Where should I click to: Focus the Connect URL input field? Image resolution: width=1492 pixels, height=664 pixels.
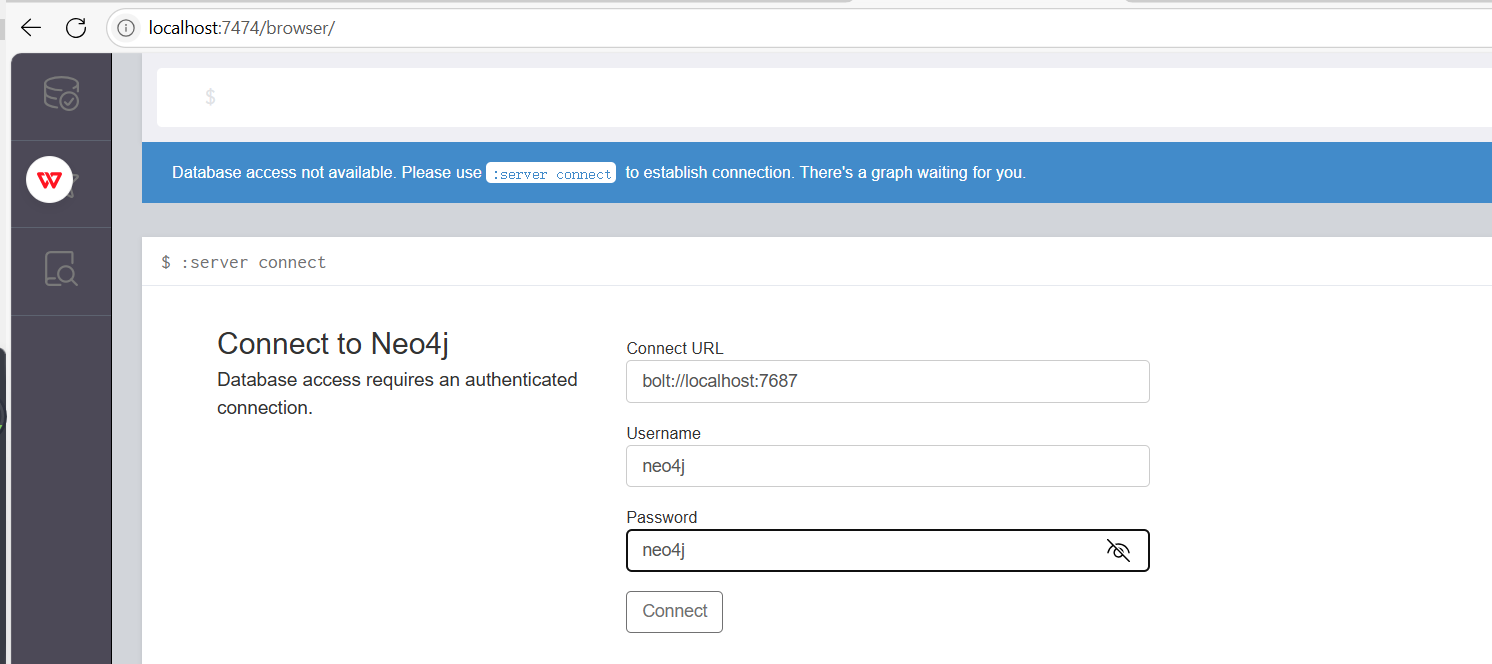[x=888, y=382]
